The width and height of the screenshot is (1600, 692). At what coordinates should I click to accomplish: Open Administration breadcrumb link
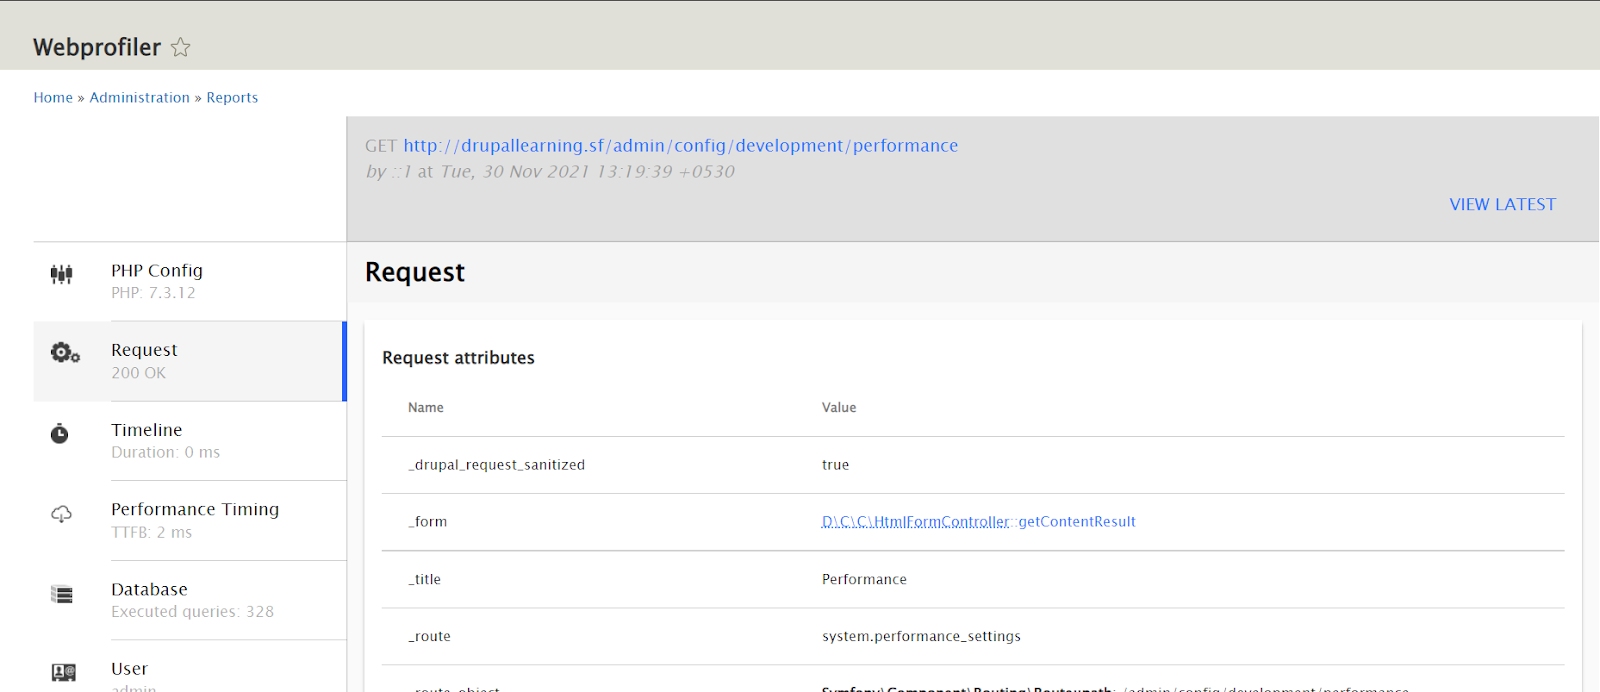(x=140, y=97)
